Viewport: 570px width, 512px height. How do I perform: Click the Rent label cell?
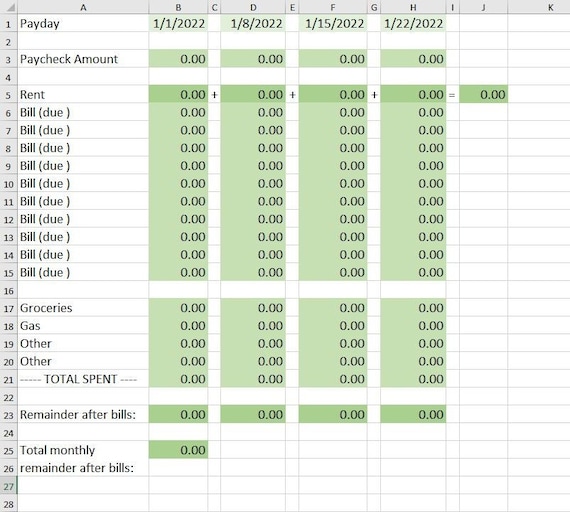[83, 95]
